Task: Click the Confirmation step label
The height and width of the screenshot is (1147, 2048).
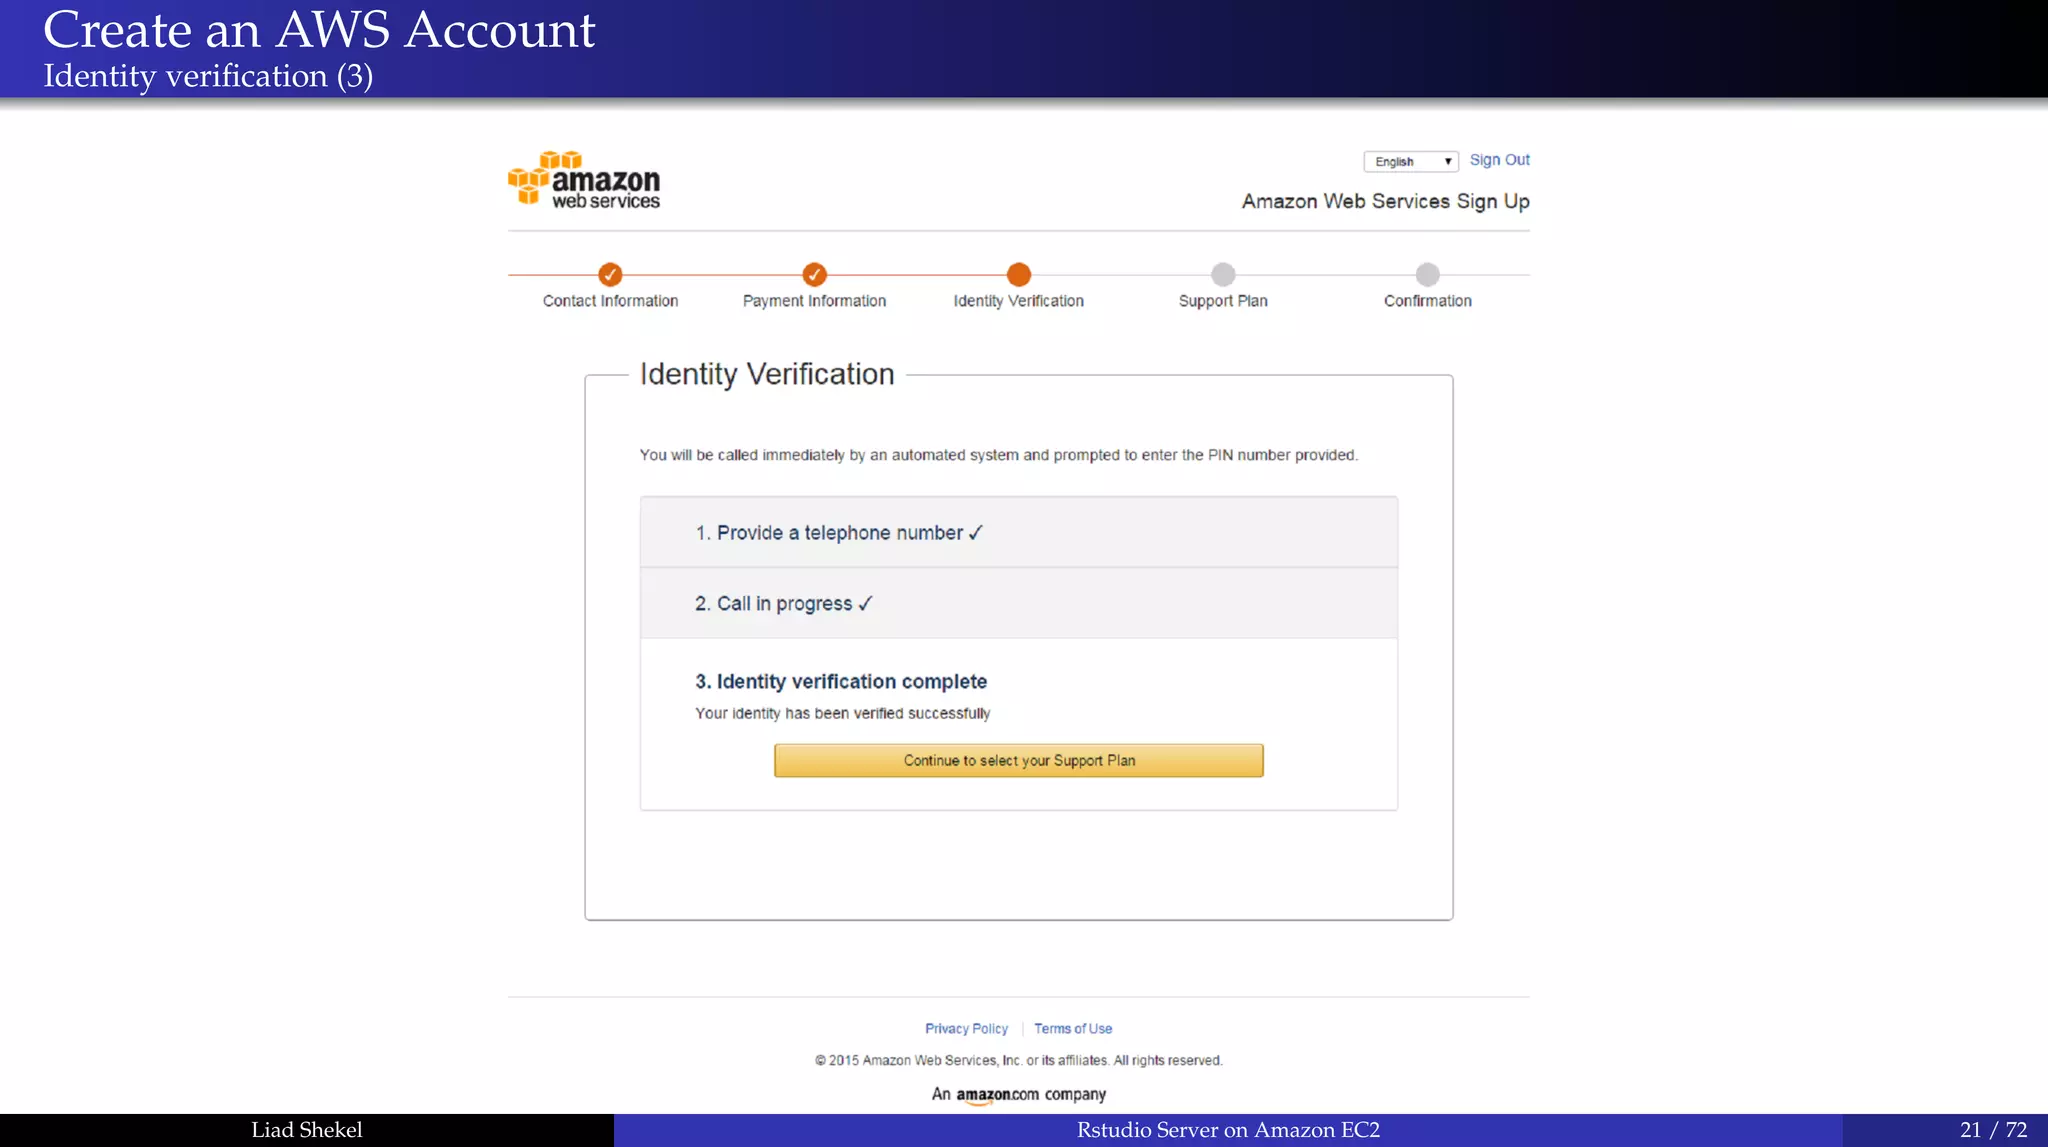Action: tap(1427, 301)
